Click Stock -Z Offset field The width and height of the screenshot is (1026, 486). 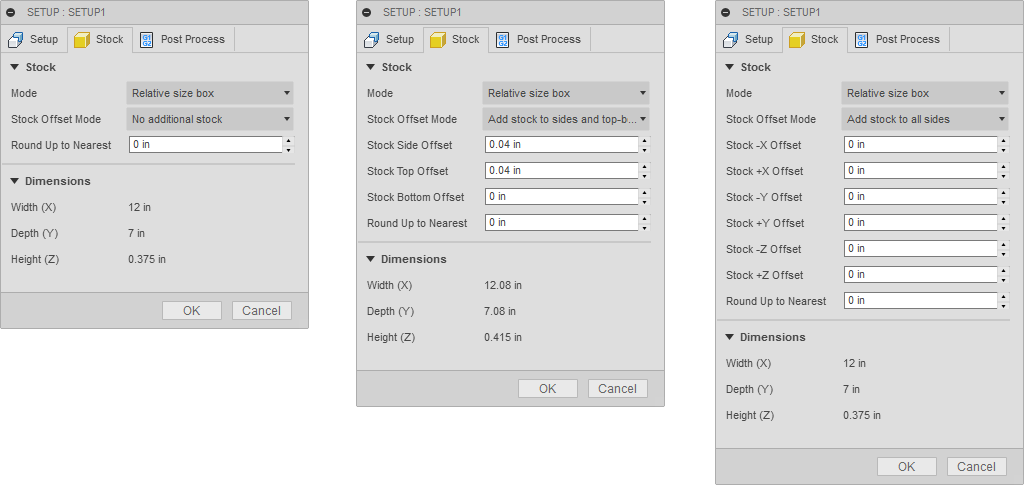pyautogui.click(x=921, y=249)
